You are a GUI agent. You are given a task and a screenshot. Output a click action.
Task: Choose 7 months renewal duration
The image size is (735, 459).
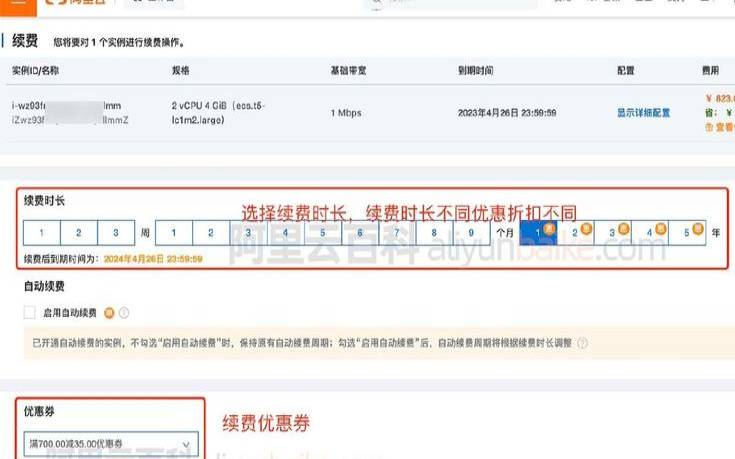coord(397,233)
